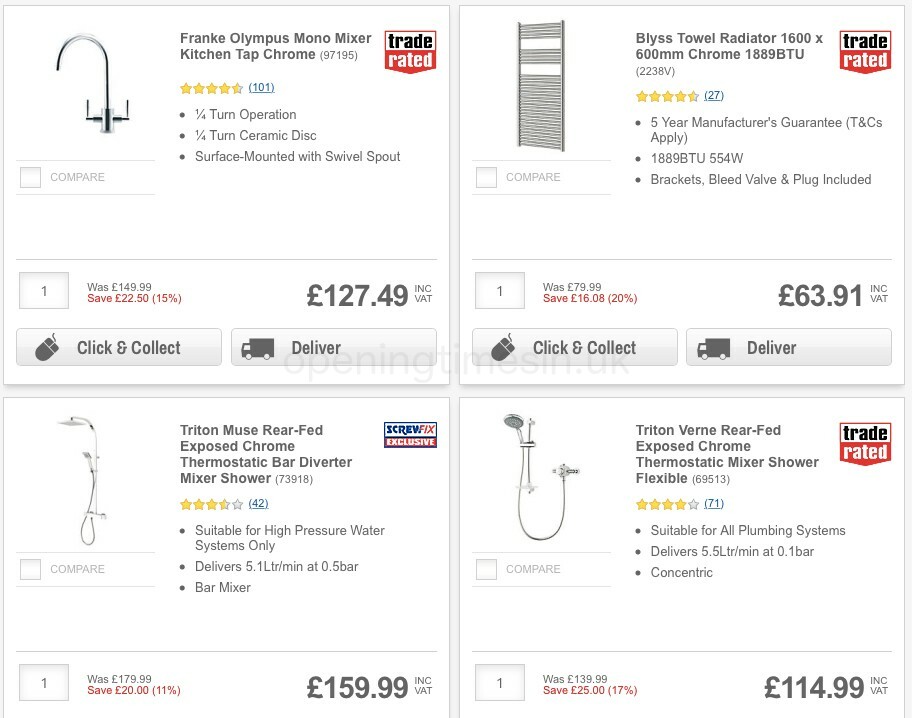The image size is (912, 718).
Task: Tick the Compare checkbox for Franke Olympus tap
Action: pyautogui.click(x=30, y=177)
